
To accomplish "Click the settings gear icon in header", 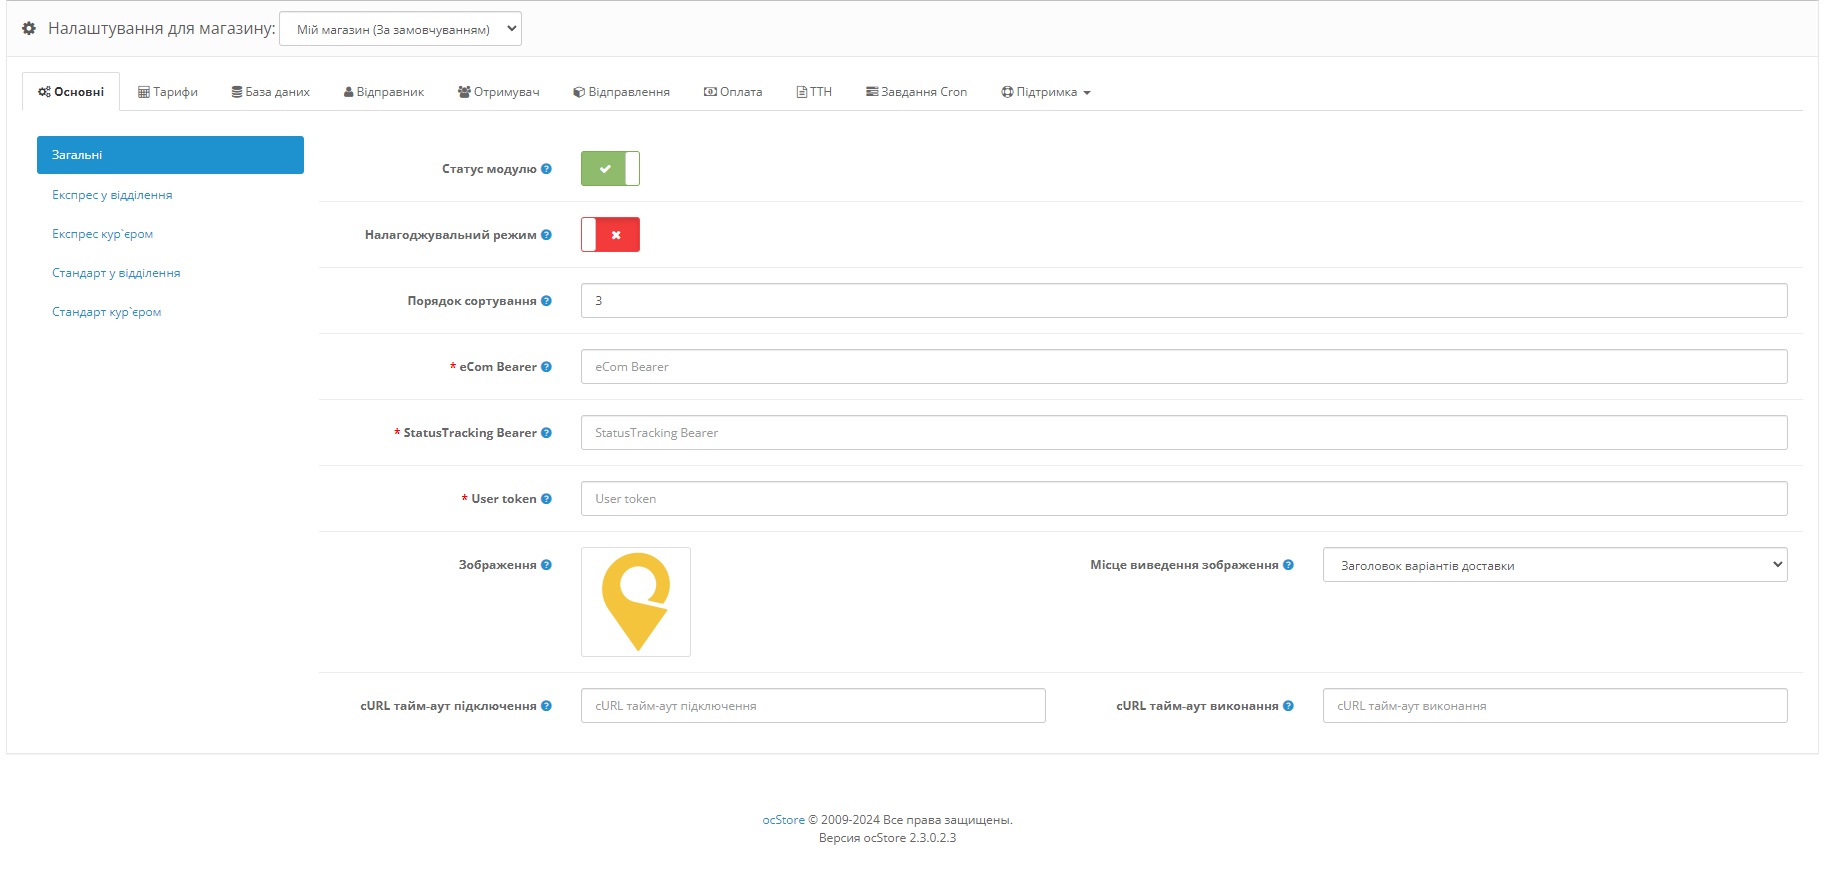I will coord(29,28).
